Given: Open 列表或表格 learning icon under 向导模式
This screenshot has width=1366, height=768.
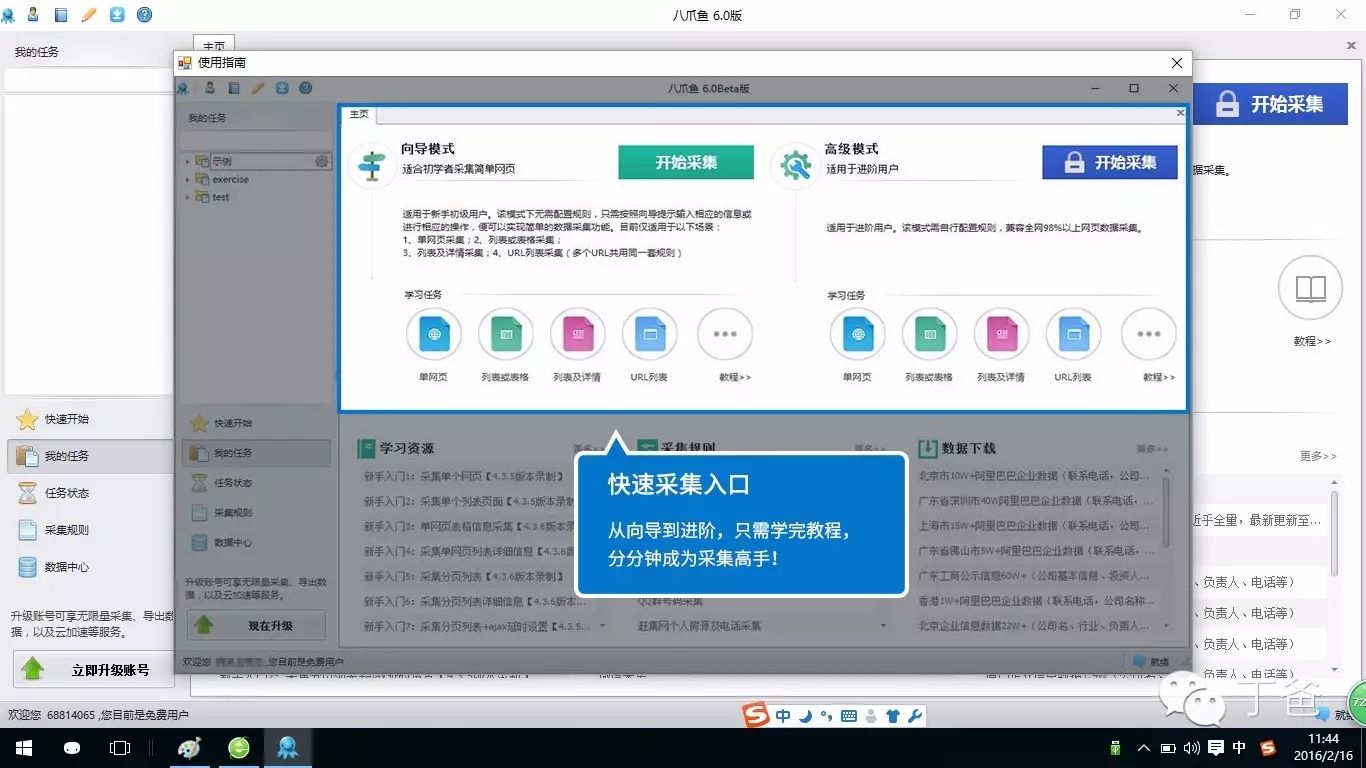Looking at the screenshot, I should click(506, 335).
